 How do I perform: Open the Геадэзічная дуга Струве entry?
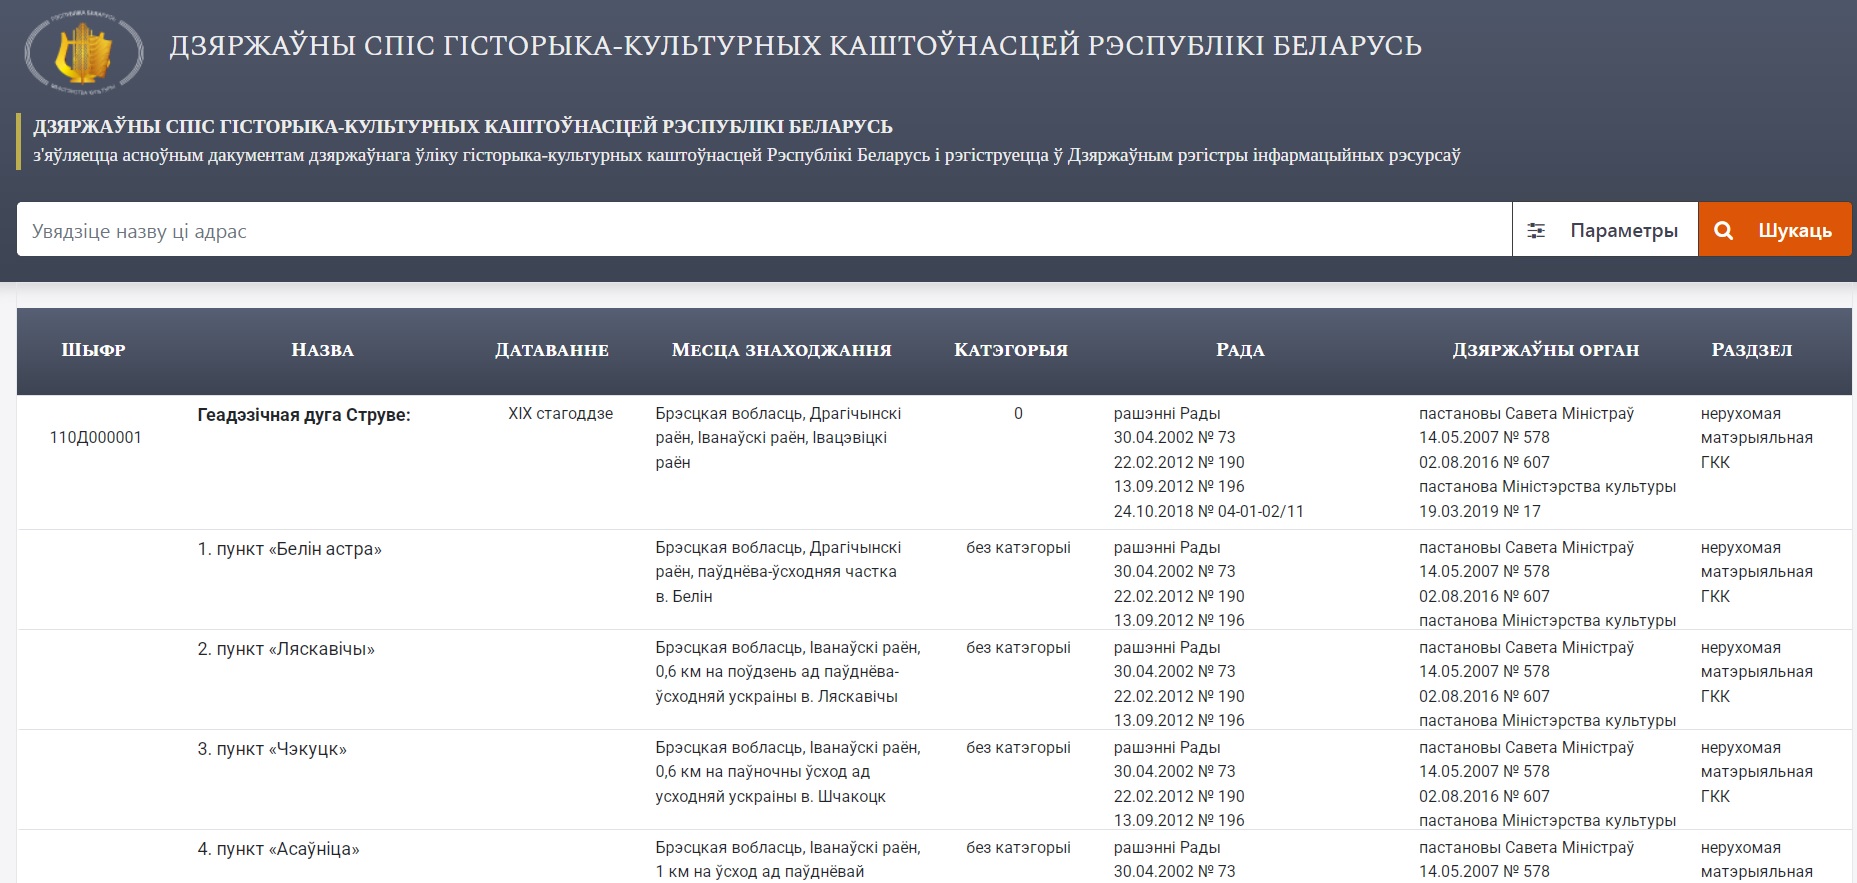point(304,415)
